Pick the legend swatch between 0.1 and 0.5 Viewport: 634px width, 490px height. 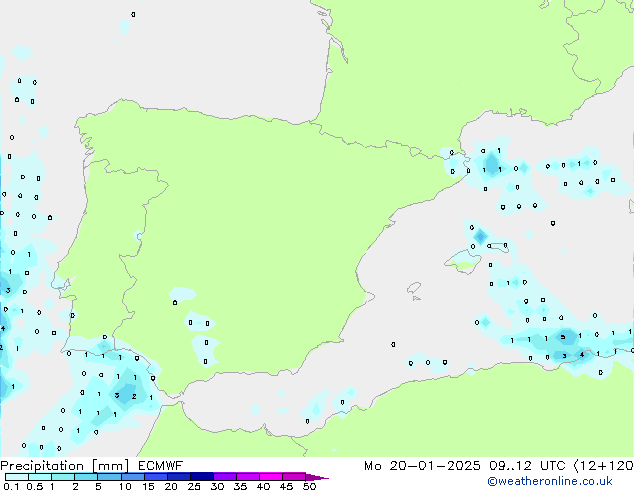pyautogui.click(x=17, y=477)
